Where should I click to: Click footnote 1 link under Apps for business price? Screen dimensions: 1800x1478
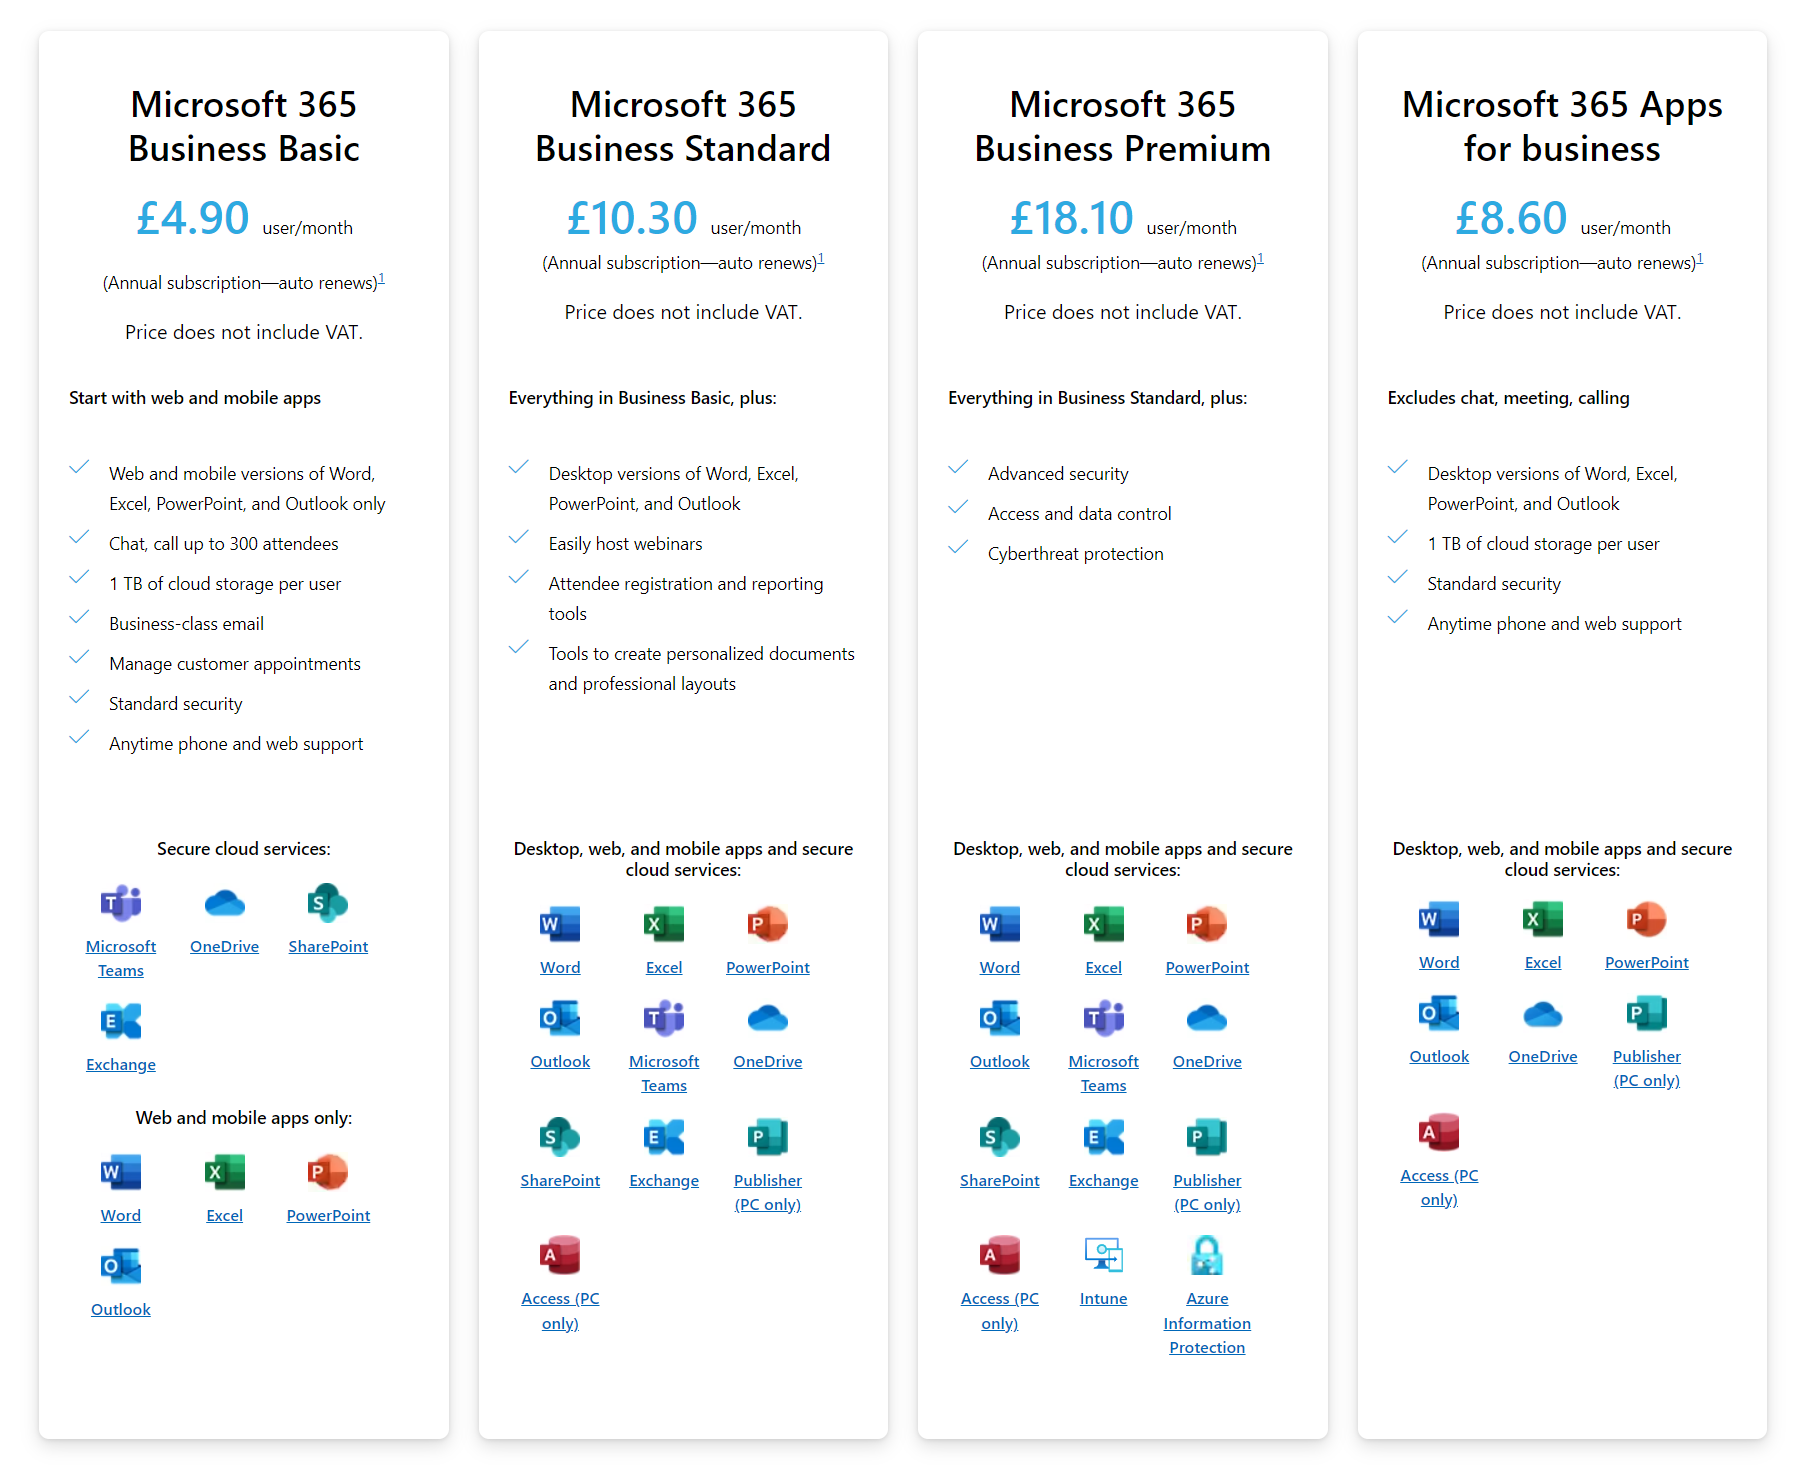point(1700,259)
